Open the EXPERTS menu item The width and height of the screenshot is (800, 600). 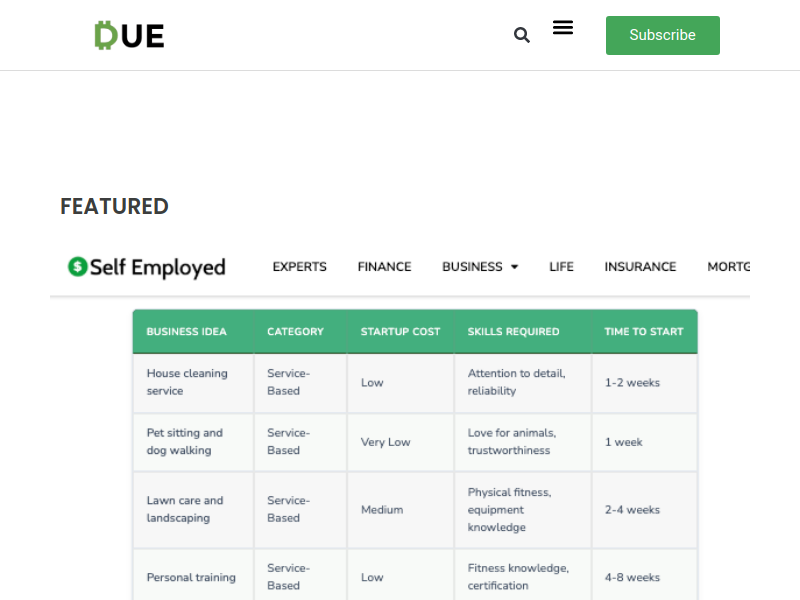click(x=299, y=267)
